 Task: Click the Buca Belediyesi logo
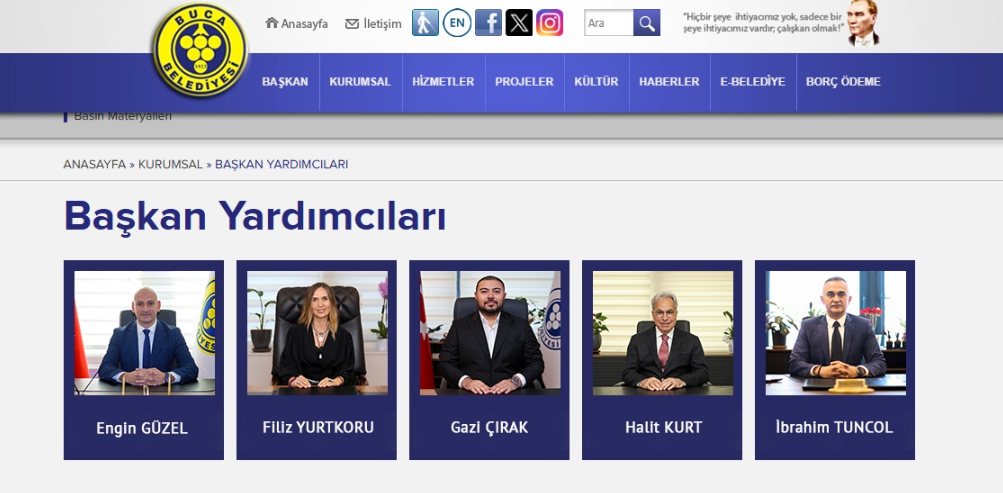click(200, 50)
